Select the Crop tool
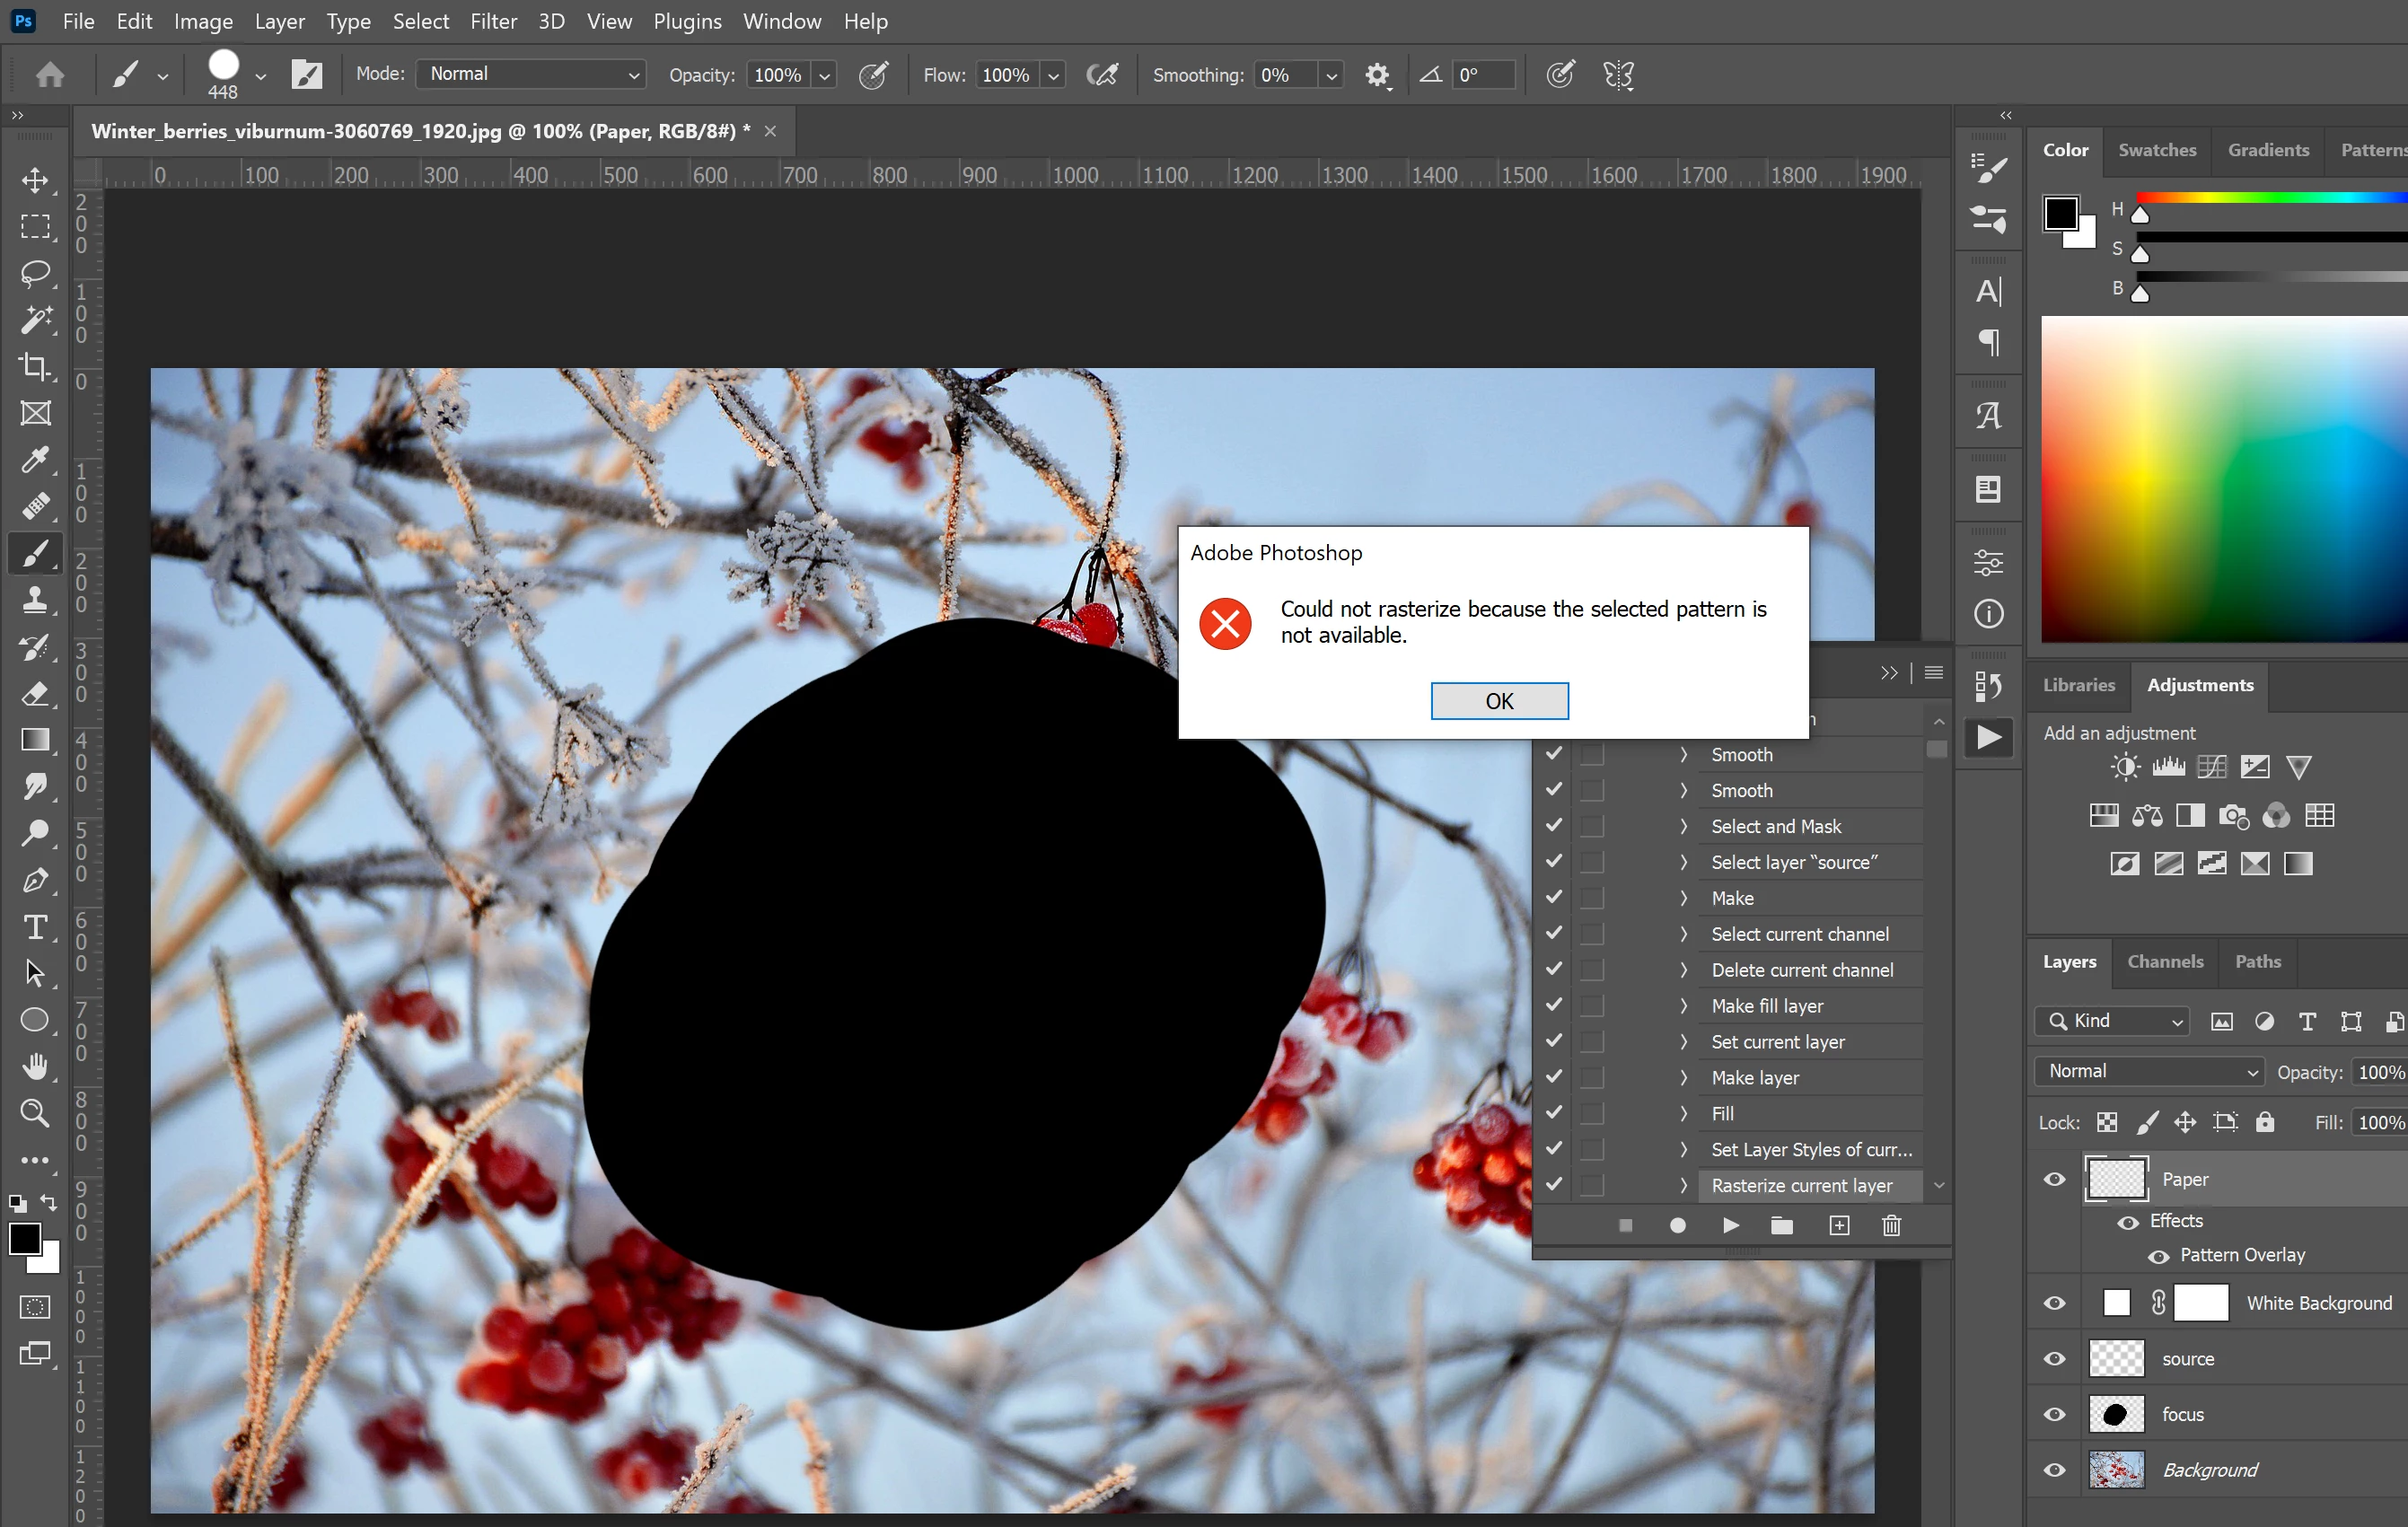This screenshot has width=2408, height=1527. tap(35, 367)
